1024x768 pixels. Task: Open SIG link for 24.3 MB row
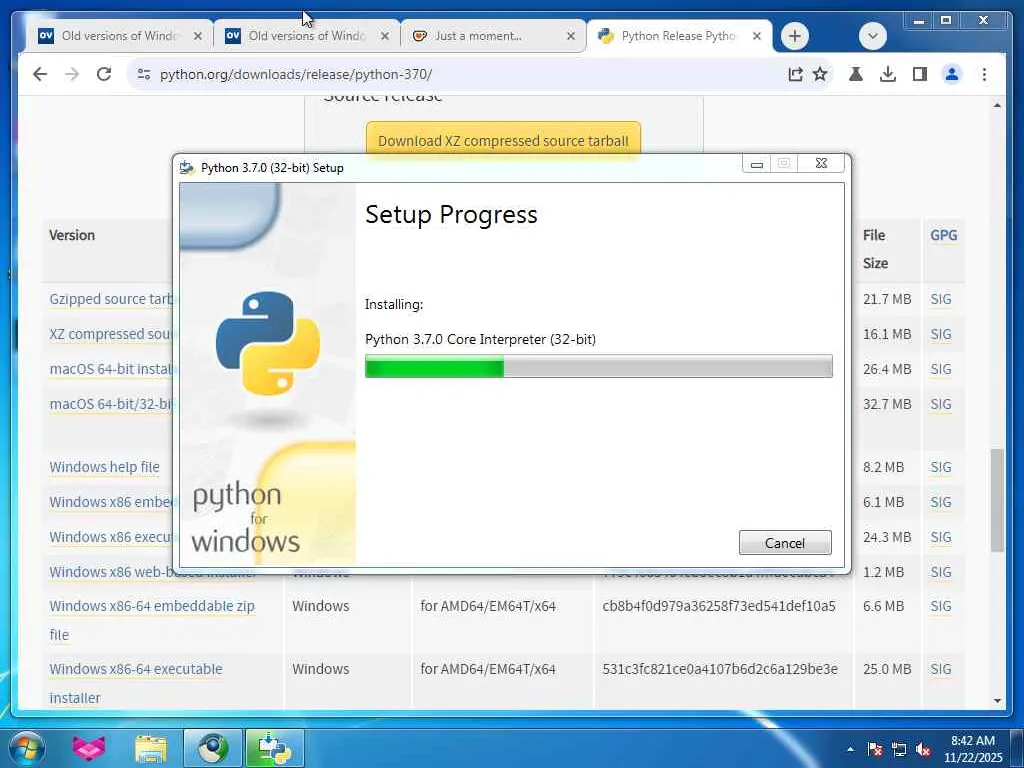[940, 537]
